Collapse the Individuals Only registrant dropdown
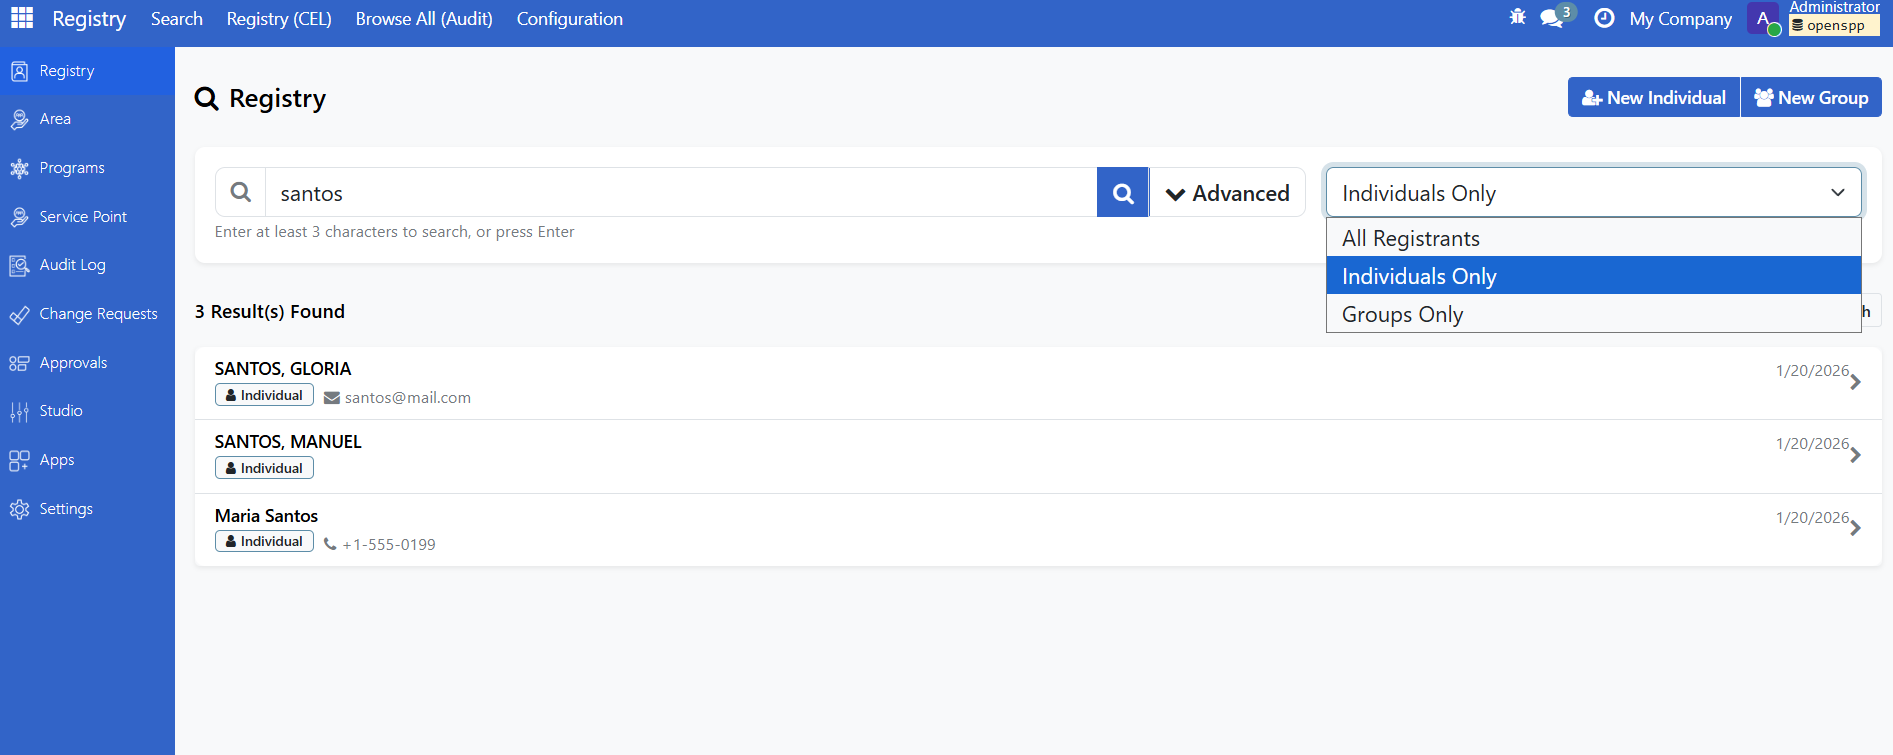 pos(1594,192)
